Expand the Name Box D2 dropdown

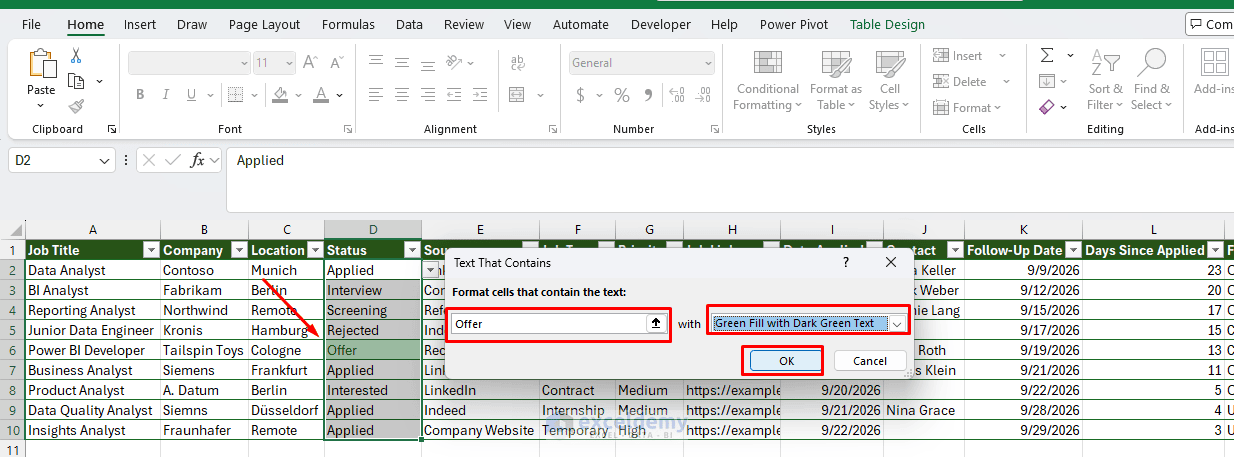pos(105,160)
